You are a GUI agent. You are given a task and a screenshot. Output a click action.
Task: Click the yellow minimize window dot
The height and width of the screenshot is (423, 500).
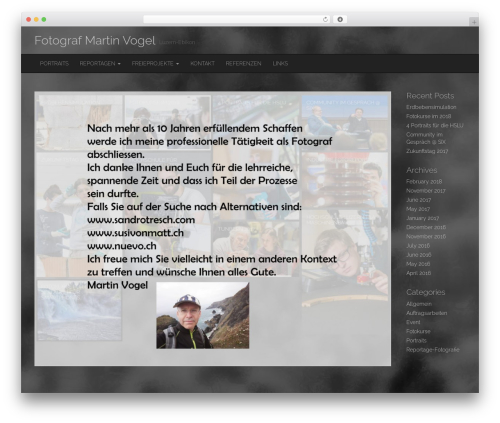(x=36, y=20)
